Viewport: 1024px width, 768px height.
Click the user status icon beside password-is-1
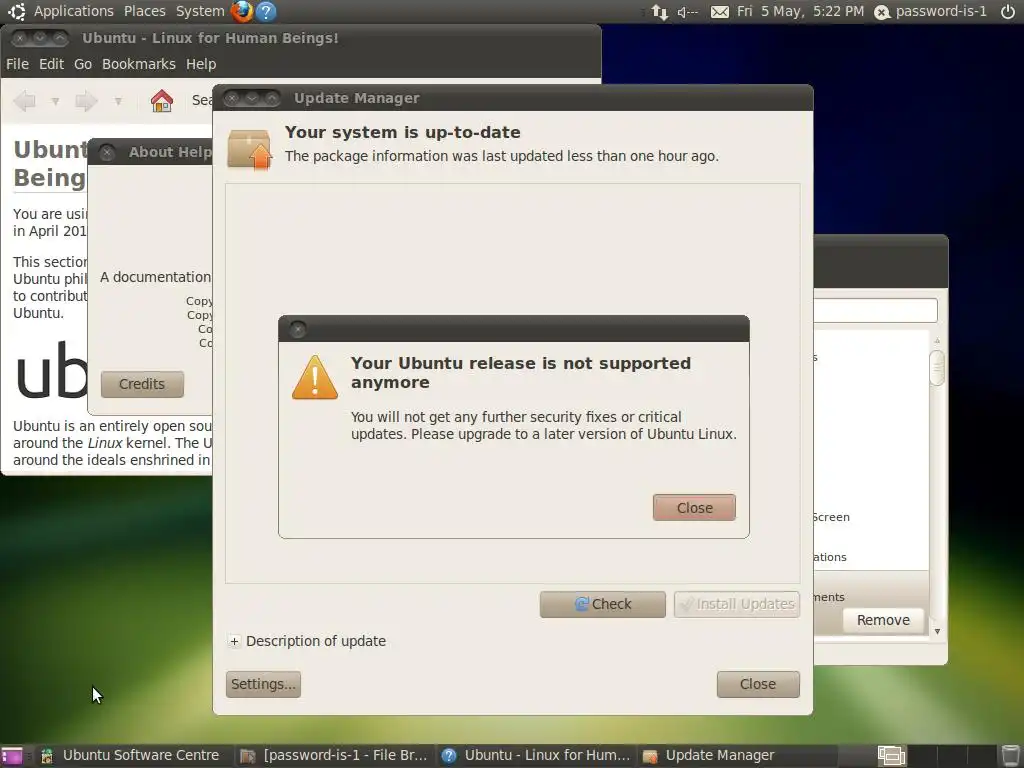(x=882, y=12)
